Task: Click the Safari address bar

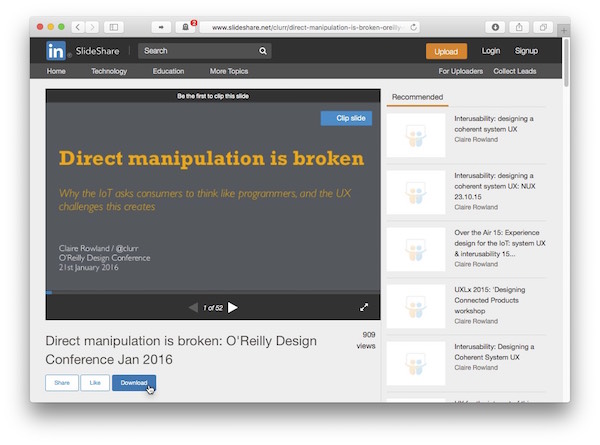Action: click(309, 27)
